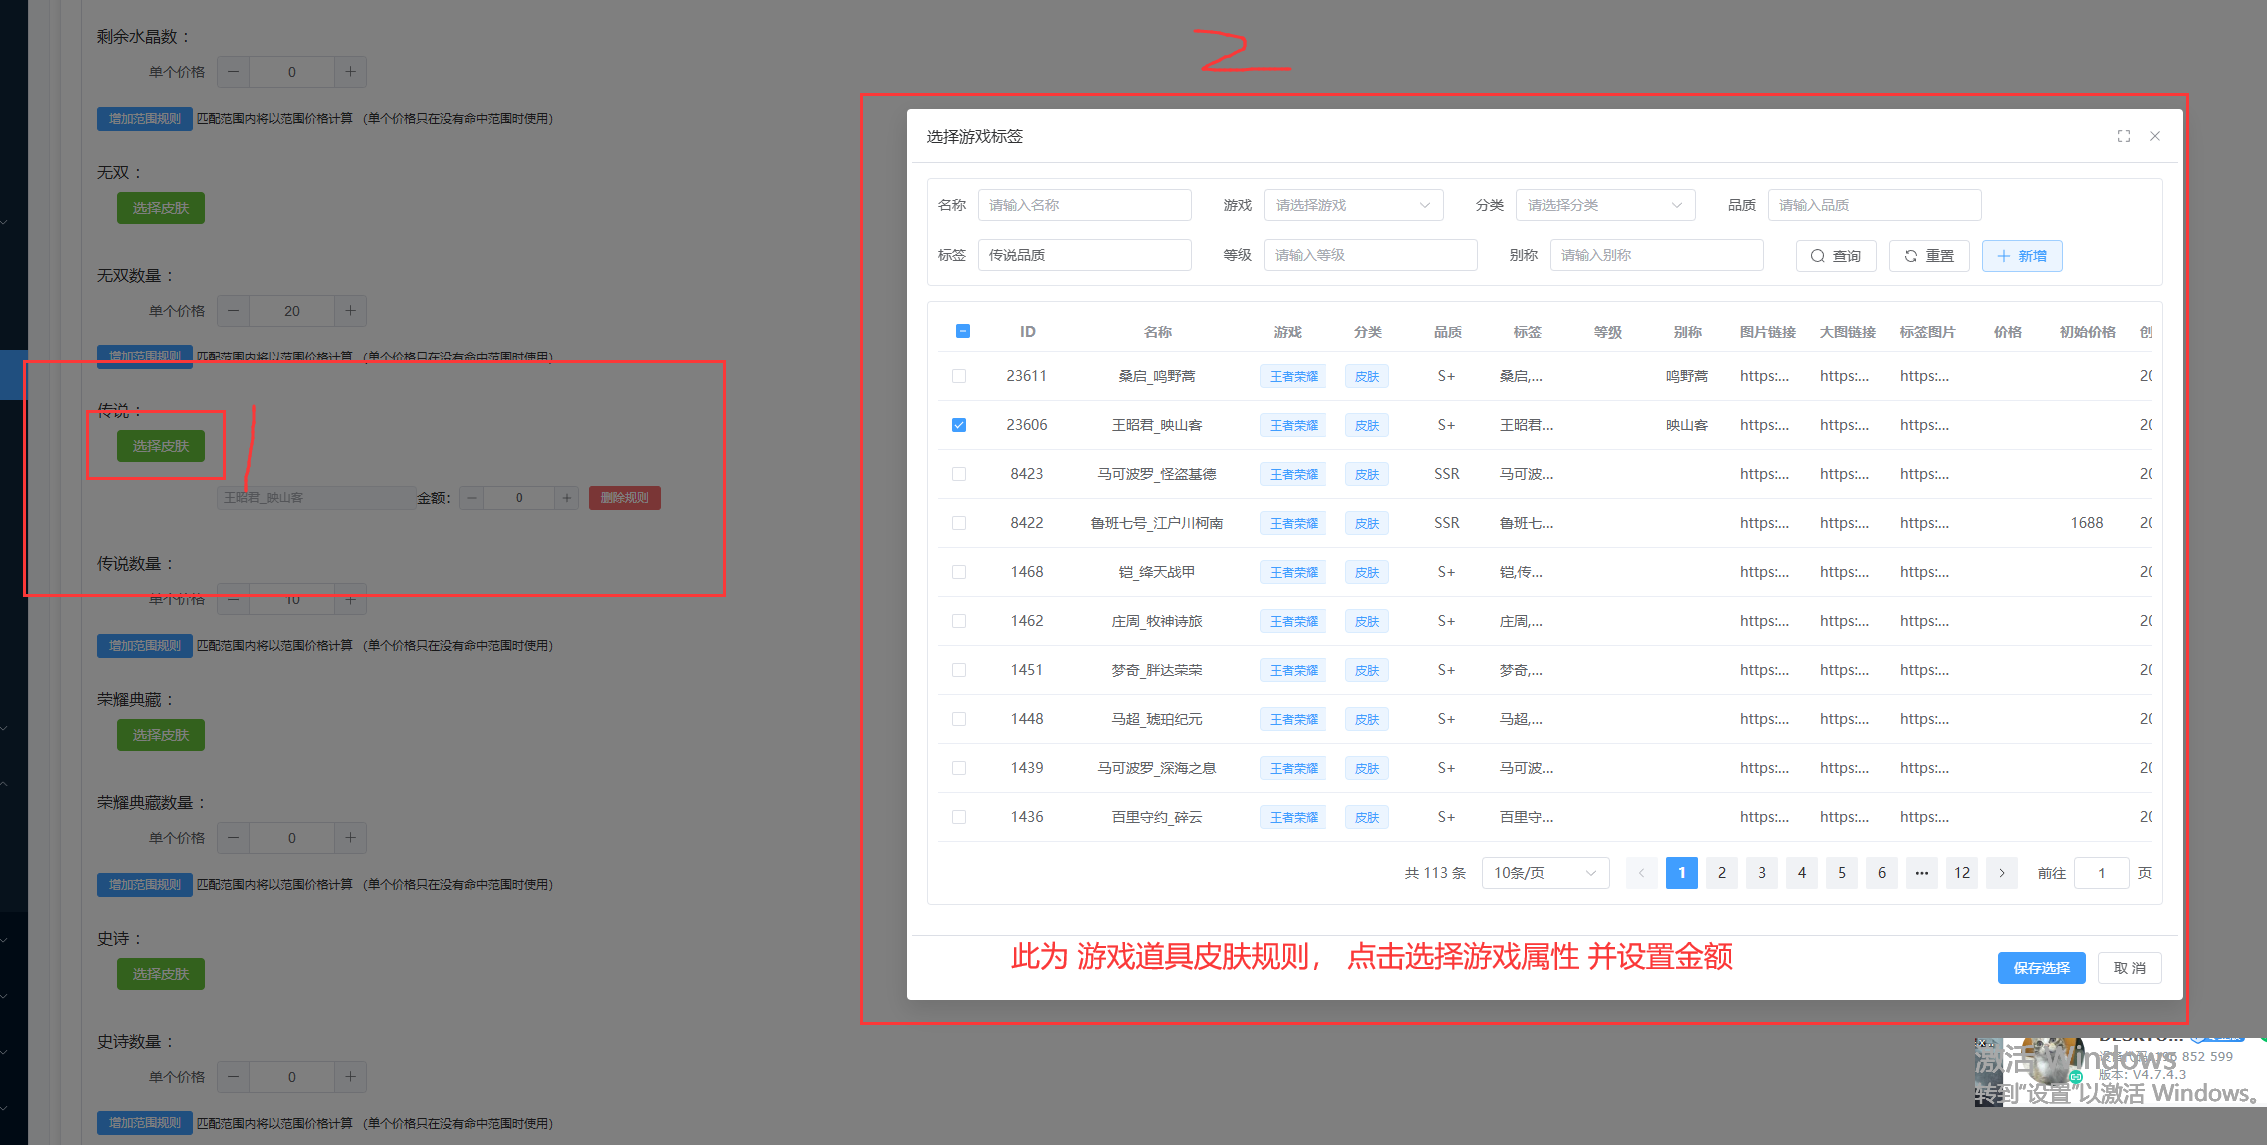This screenshot has width=2267, height=1145.
Task: Uncheck the row 23606 王昭君_映山客
Action: click(x=959, y=425)
